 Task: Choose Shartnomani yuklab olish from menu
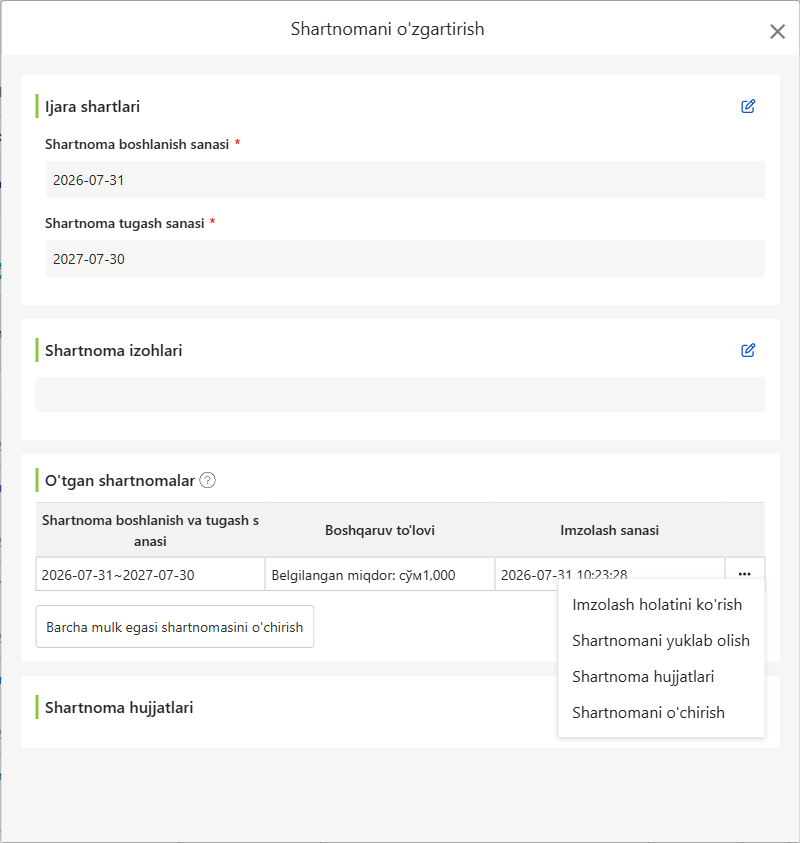[x=661, y=641]
